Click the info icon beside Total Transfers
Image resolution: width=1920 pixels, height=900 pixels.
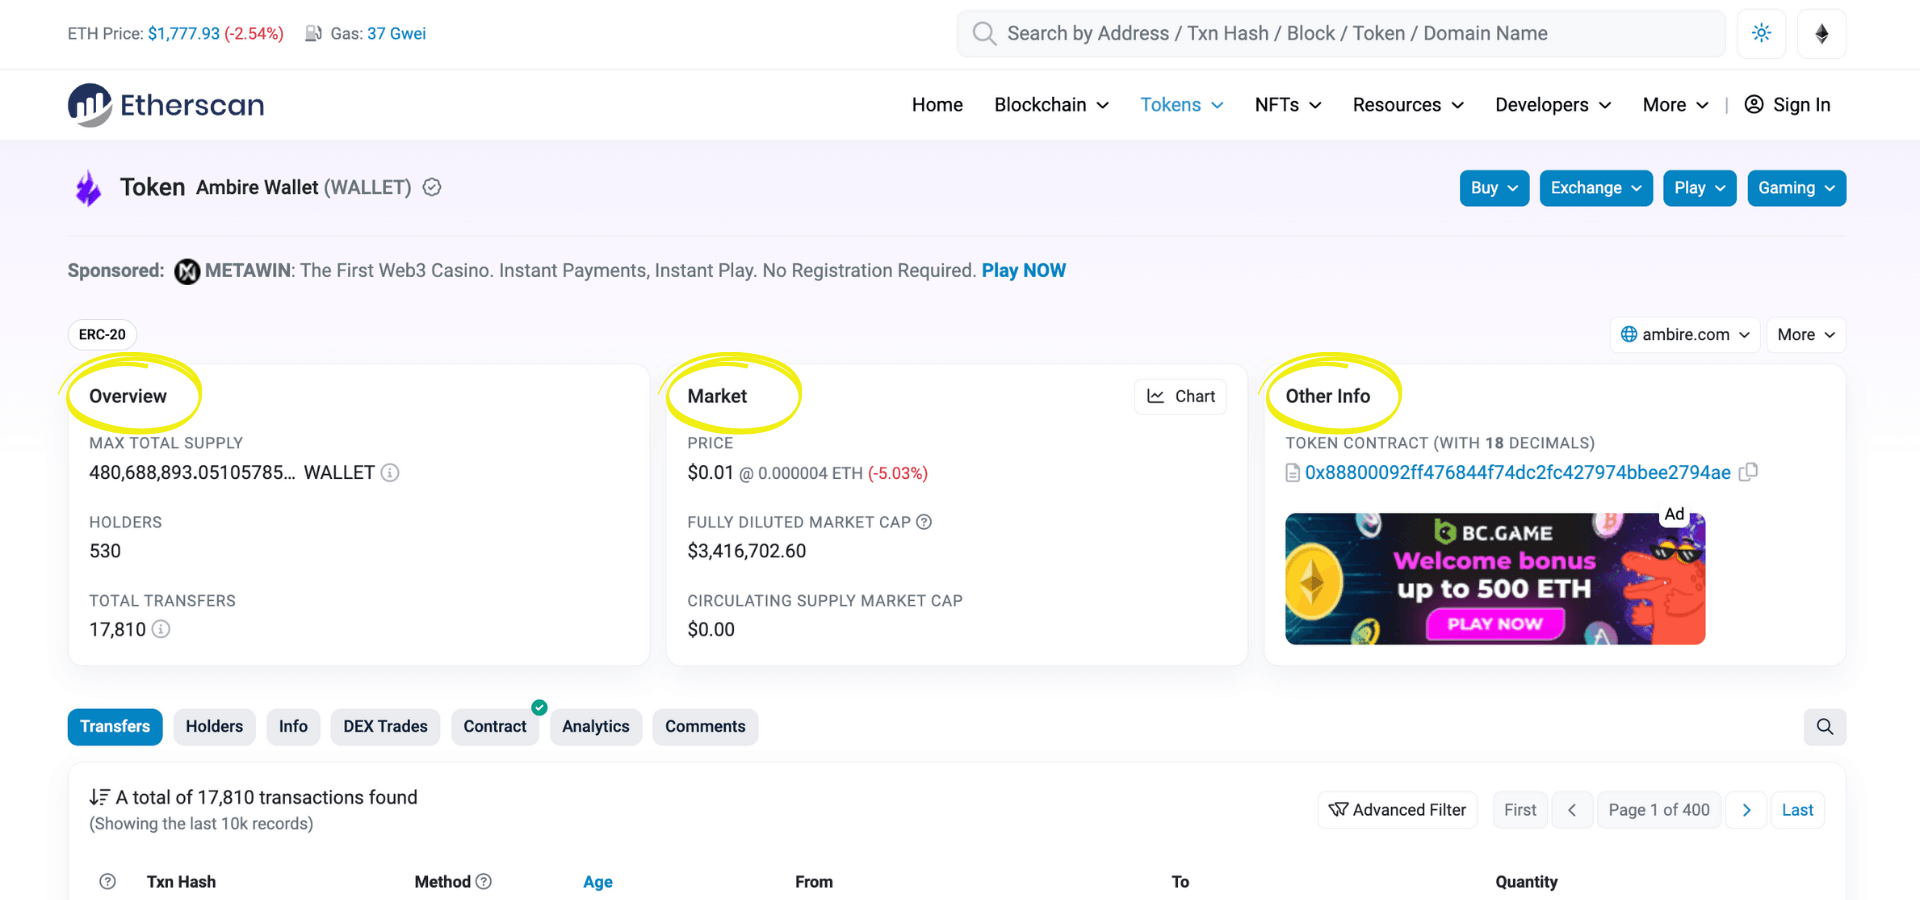(x=161, y=629)
